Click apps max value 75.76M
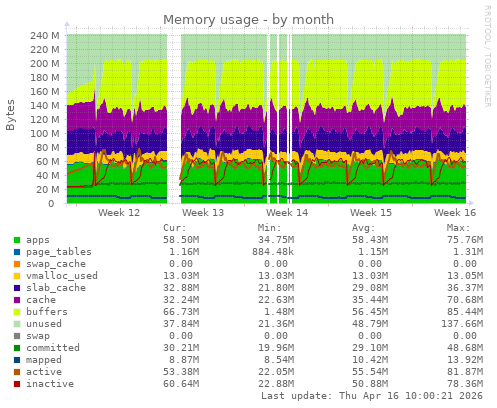Screen dimensions: 497x408 pos(465,240)
